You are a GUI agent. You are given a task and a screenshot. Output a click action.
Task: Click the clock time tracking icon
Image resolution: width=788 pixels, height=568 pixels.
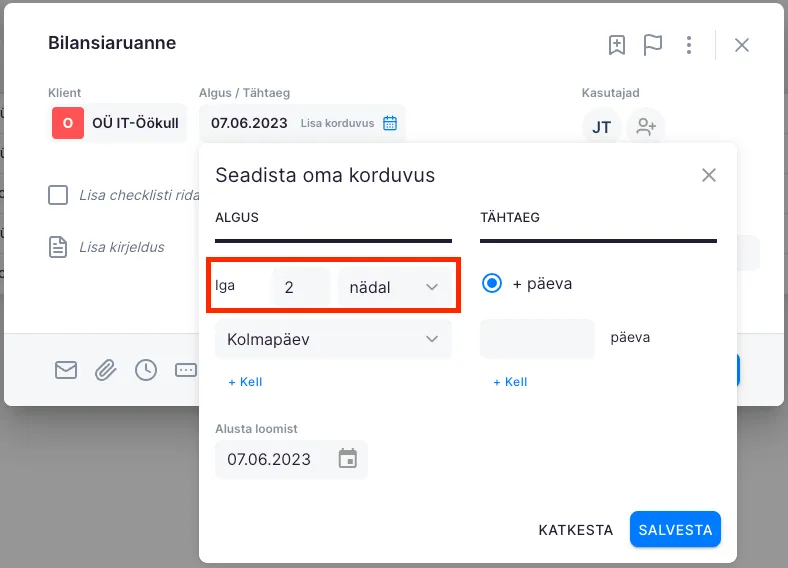tap(146, 370)
